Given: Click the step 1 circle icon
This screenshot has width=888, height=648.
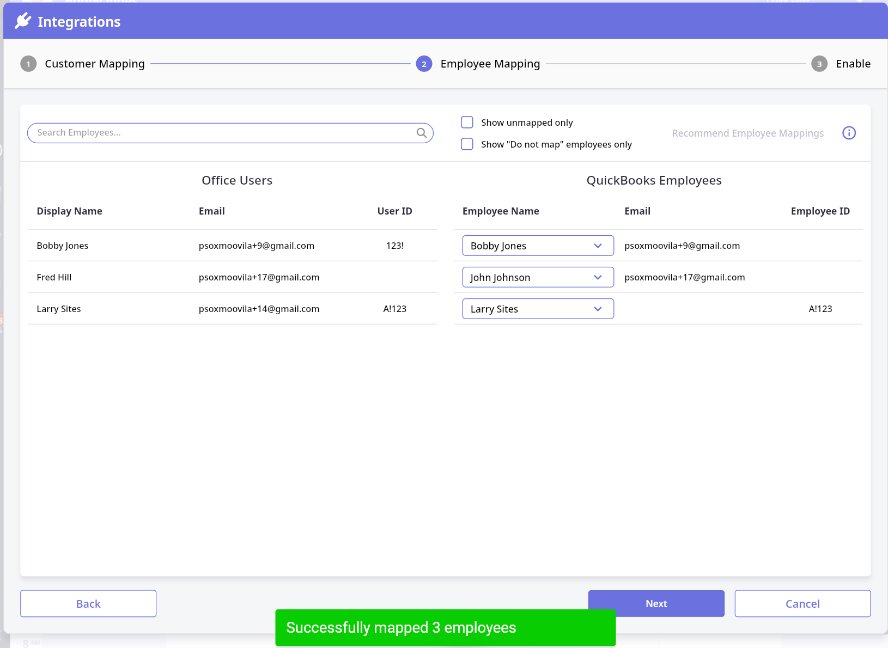Looking at the screenshot, I should 28,64.
